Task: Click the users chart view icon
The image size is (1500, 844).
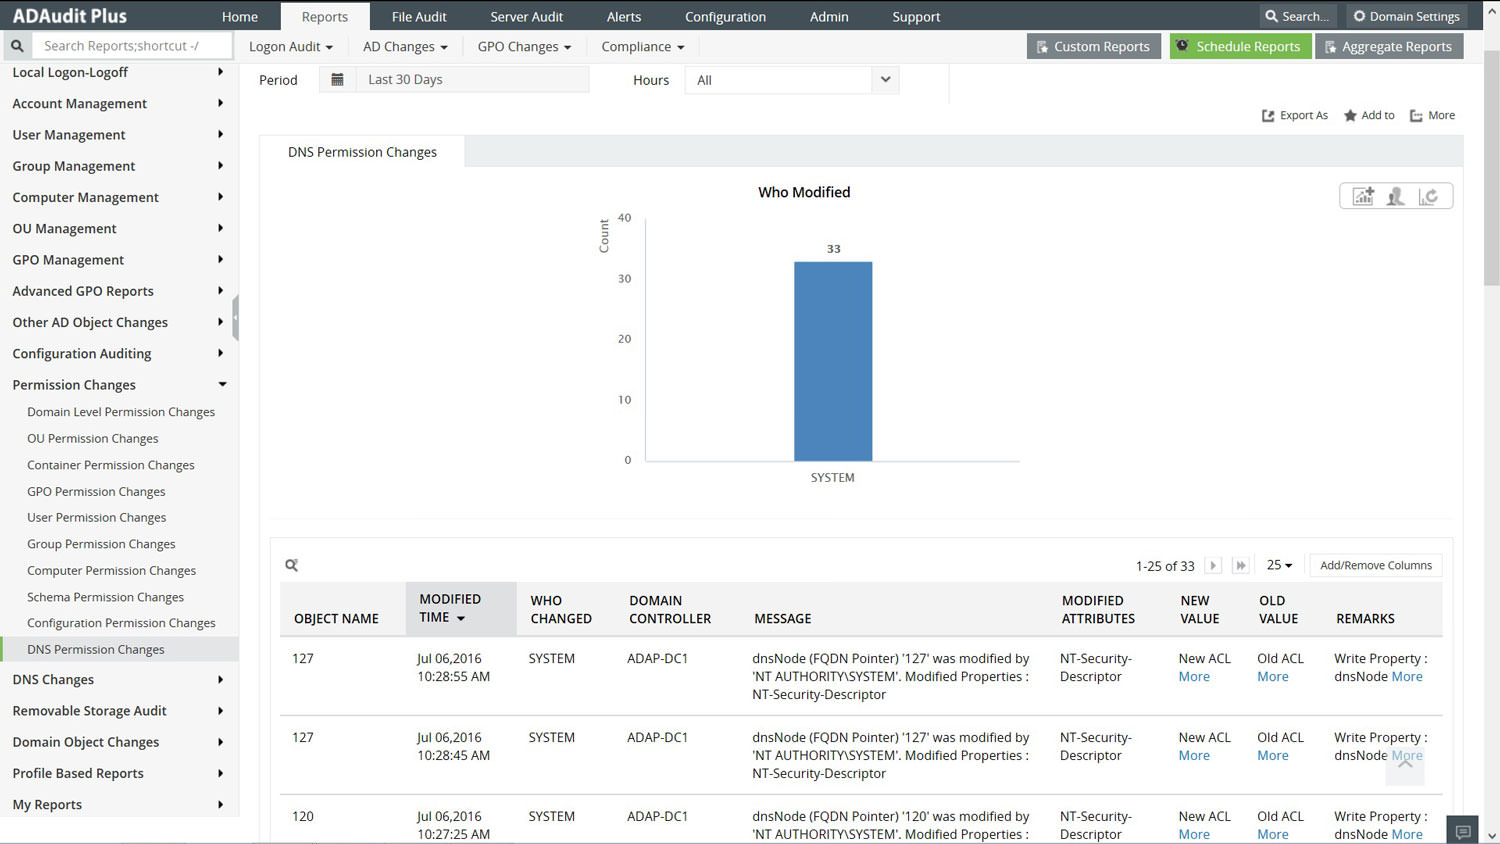Action: tap(1396, 196)
